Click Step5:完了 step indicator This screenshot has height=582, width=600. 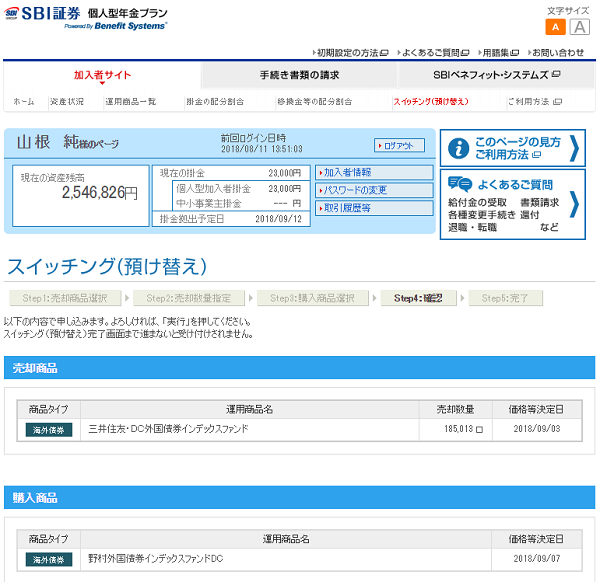coord(505,298)
